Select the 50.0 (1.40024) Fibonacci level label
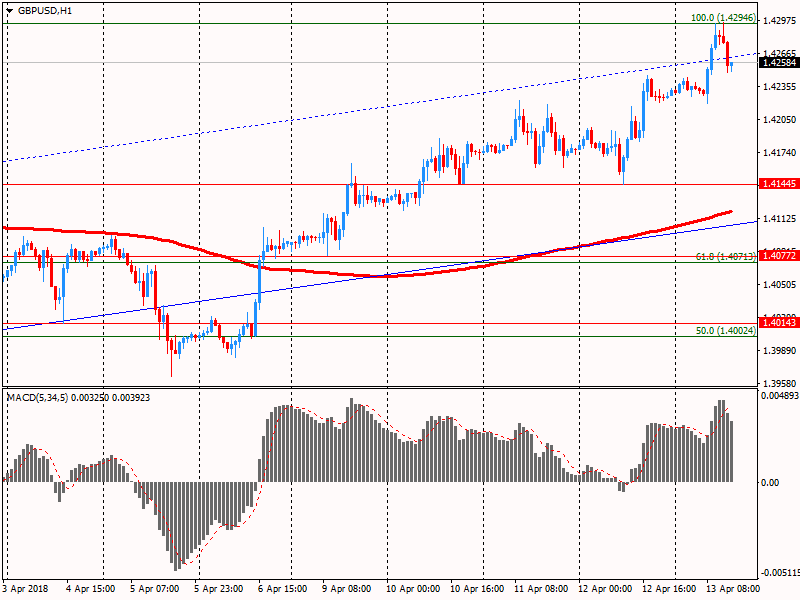Viewport: 800px width, 600px height. point(726,331)
